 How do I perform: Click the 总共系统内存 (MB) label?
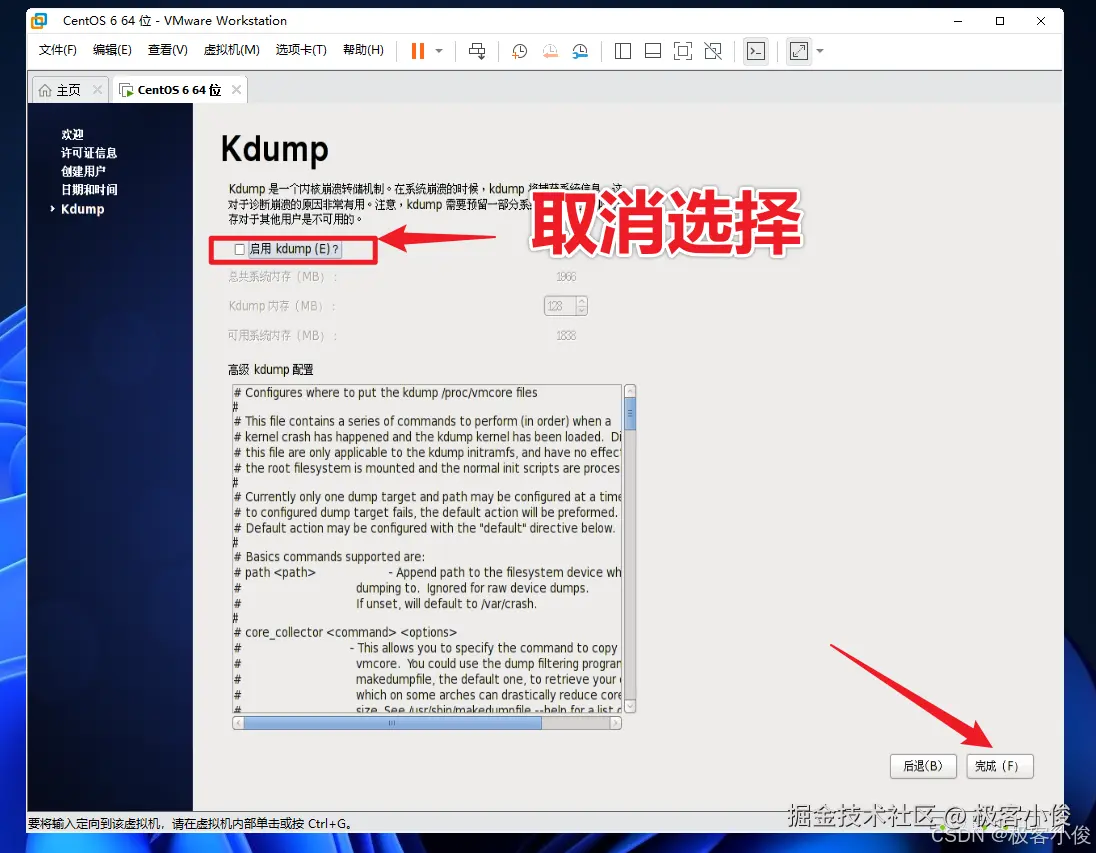(283, 277)
